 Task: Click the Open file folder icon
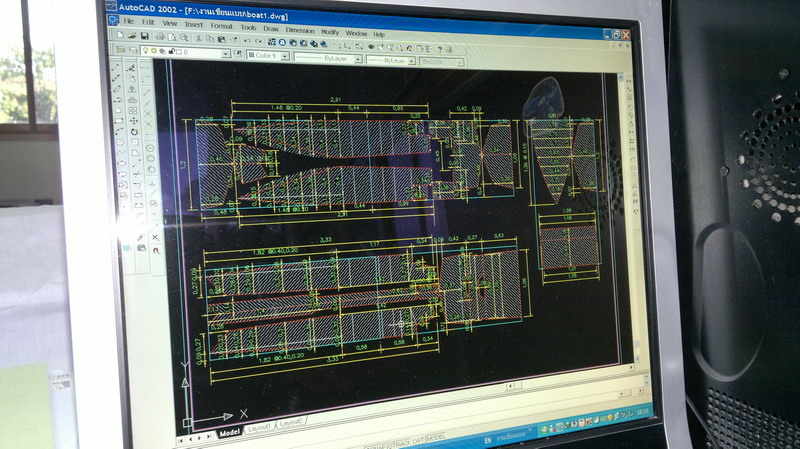coord(132,36)
